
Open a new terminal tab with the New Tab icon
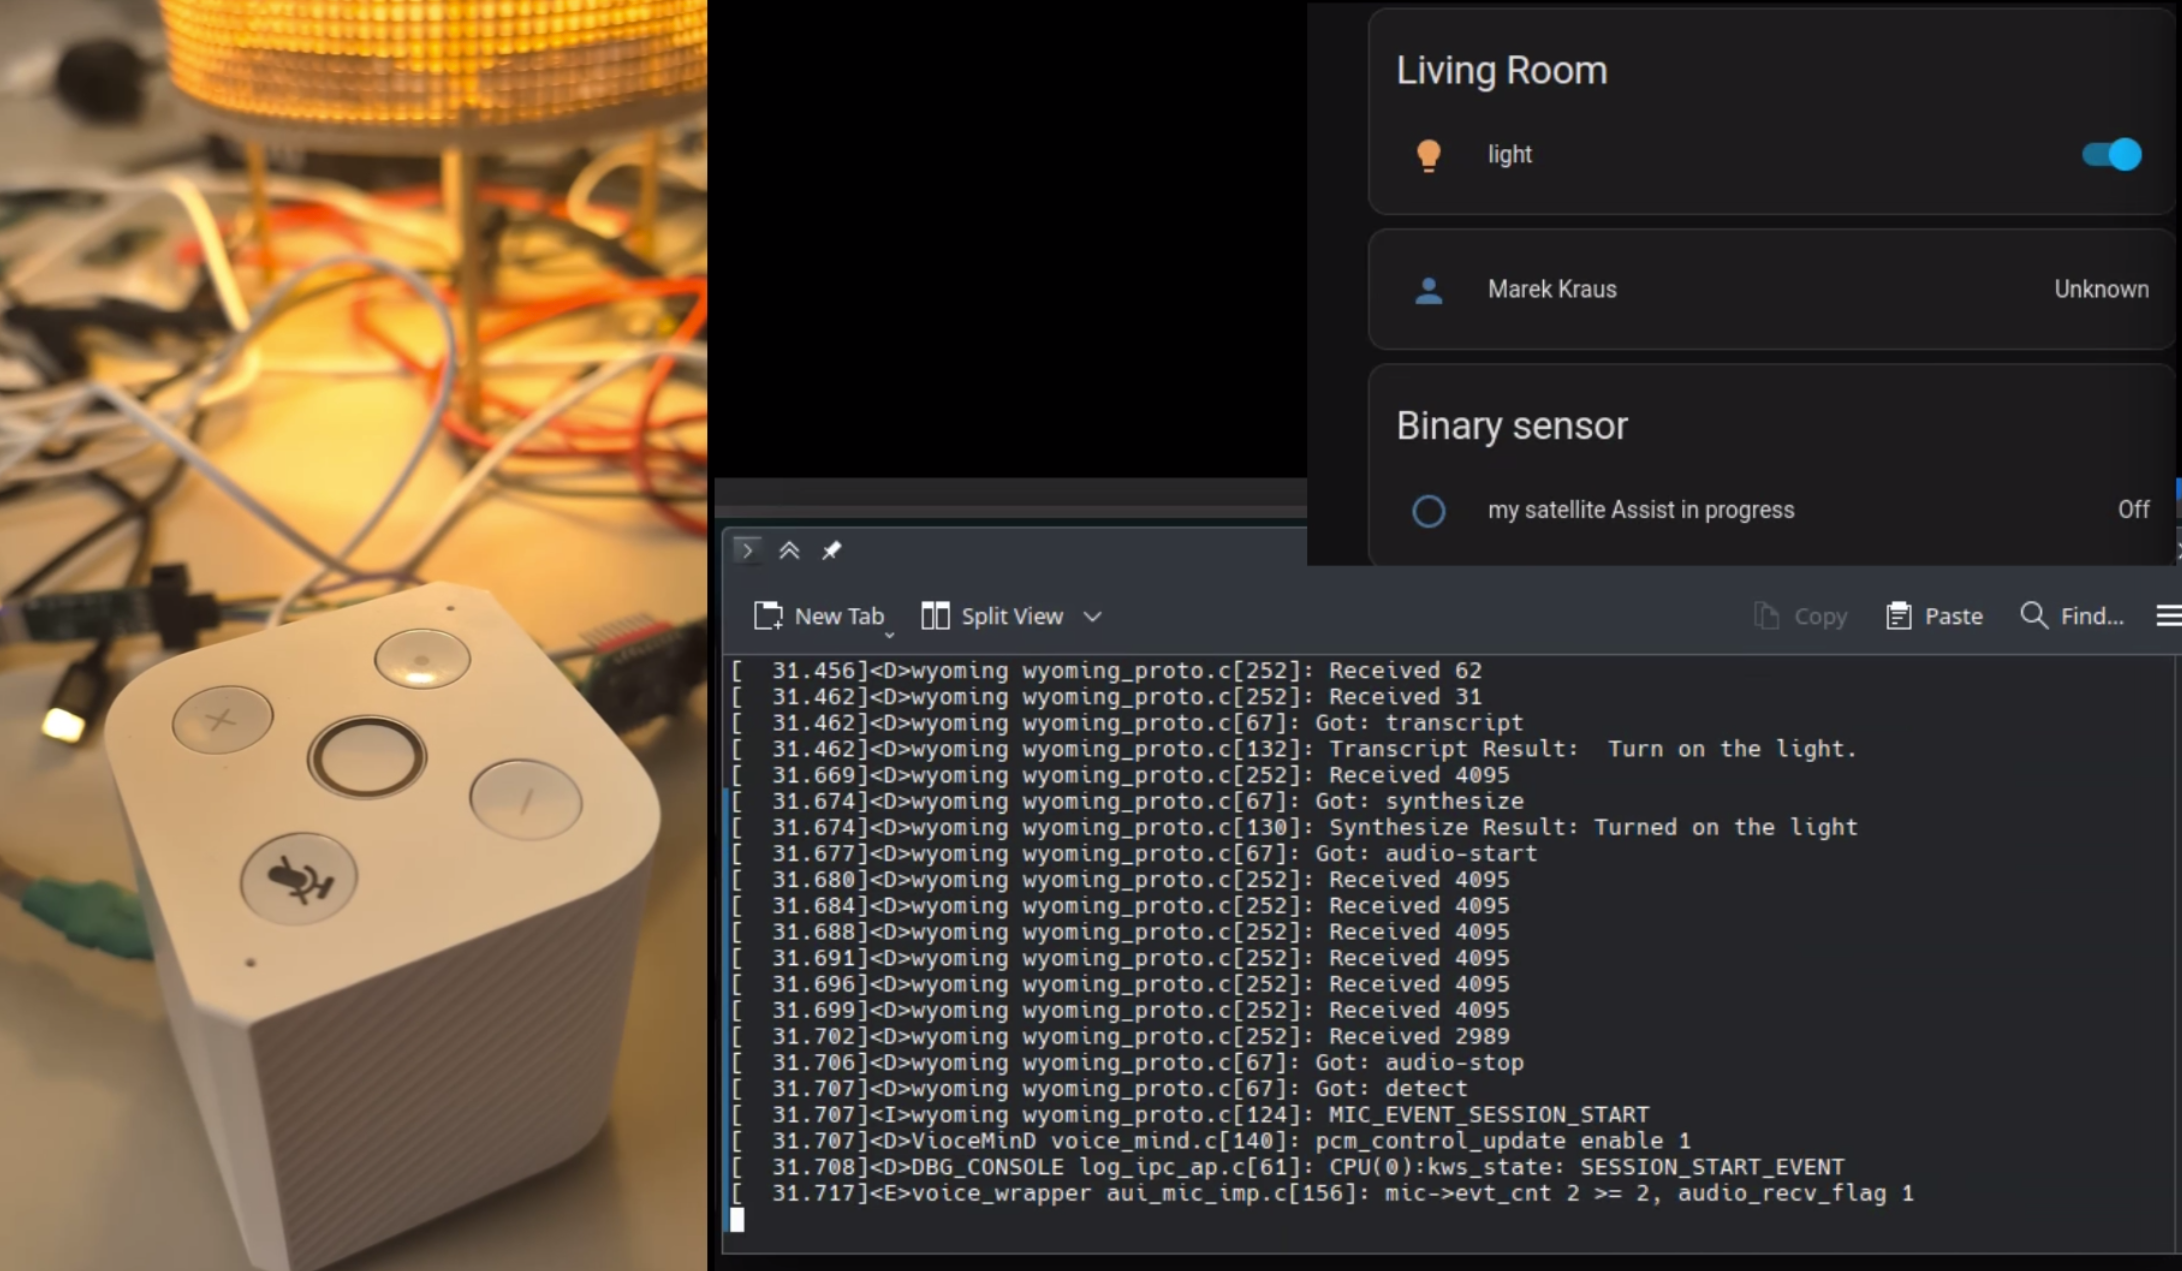[768, 615]
